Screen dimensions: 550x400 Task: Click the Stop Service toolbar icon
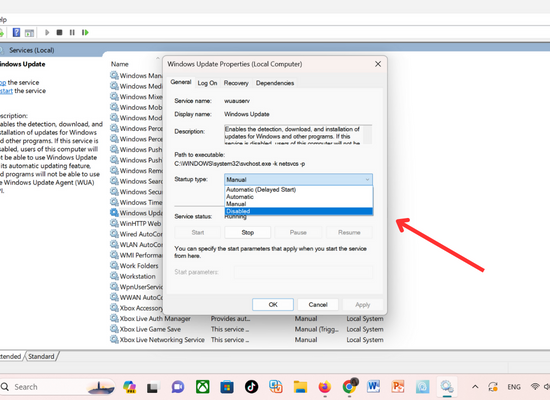tap(59, 33)
